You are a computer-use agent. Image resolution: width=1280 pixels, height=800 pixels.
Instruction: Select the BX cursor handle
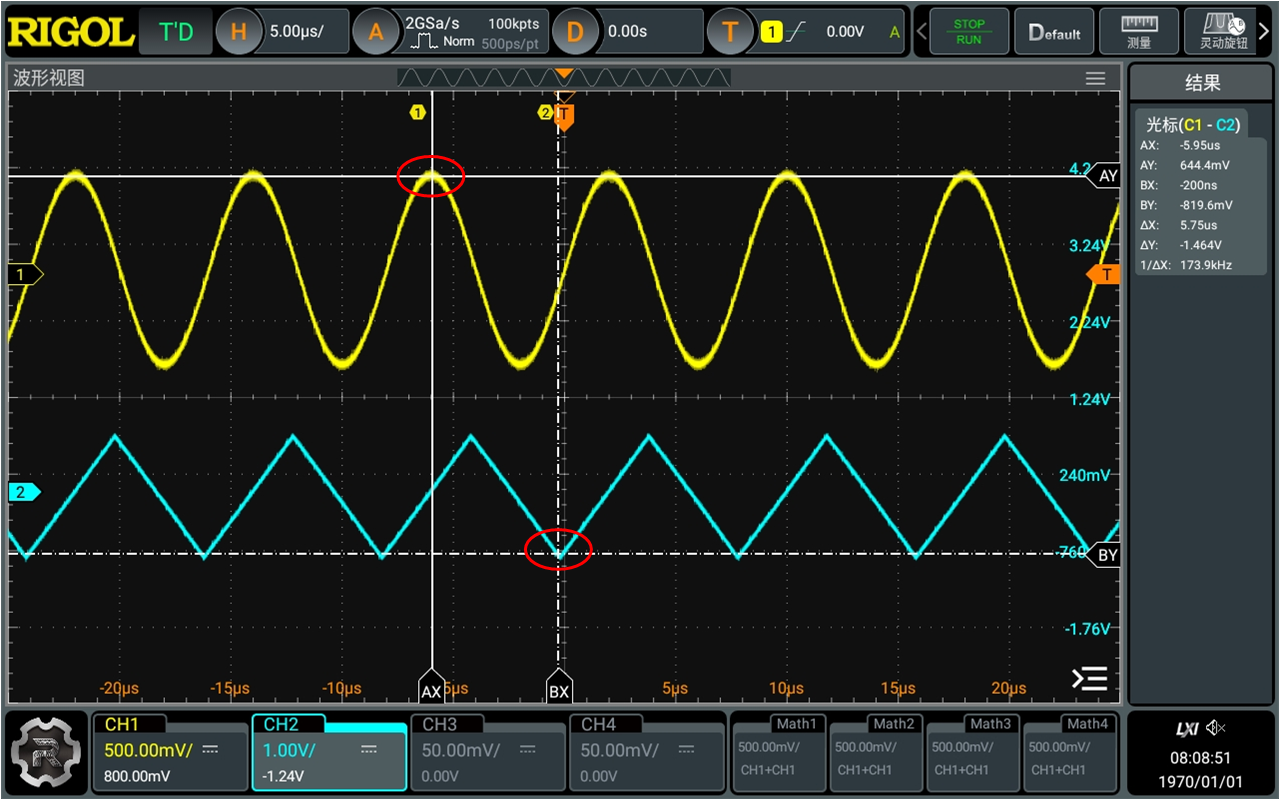(558, 688)
